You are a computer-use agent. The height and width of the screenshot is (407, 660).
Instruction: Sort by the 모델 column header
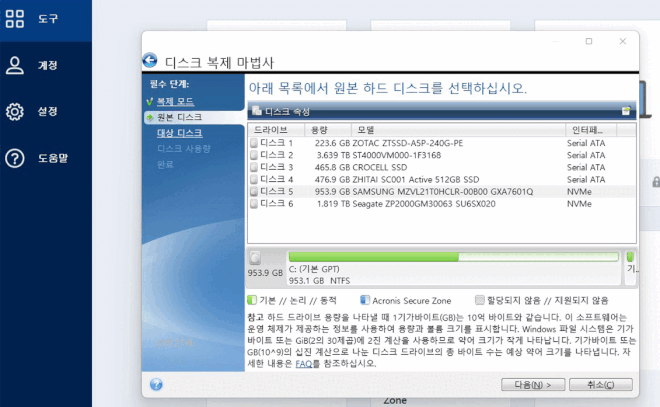tap(458, 130)
